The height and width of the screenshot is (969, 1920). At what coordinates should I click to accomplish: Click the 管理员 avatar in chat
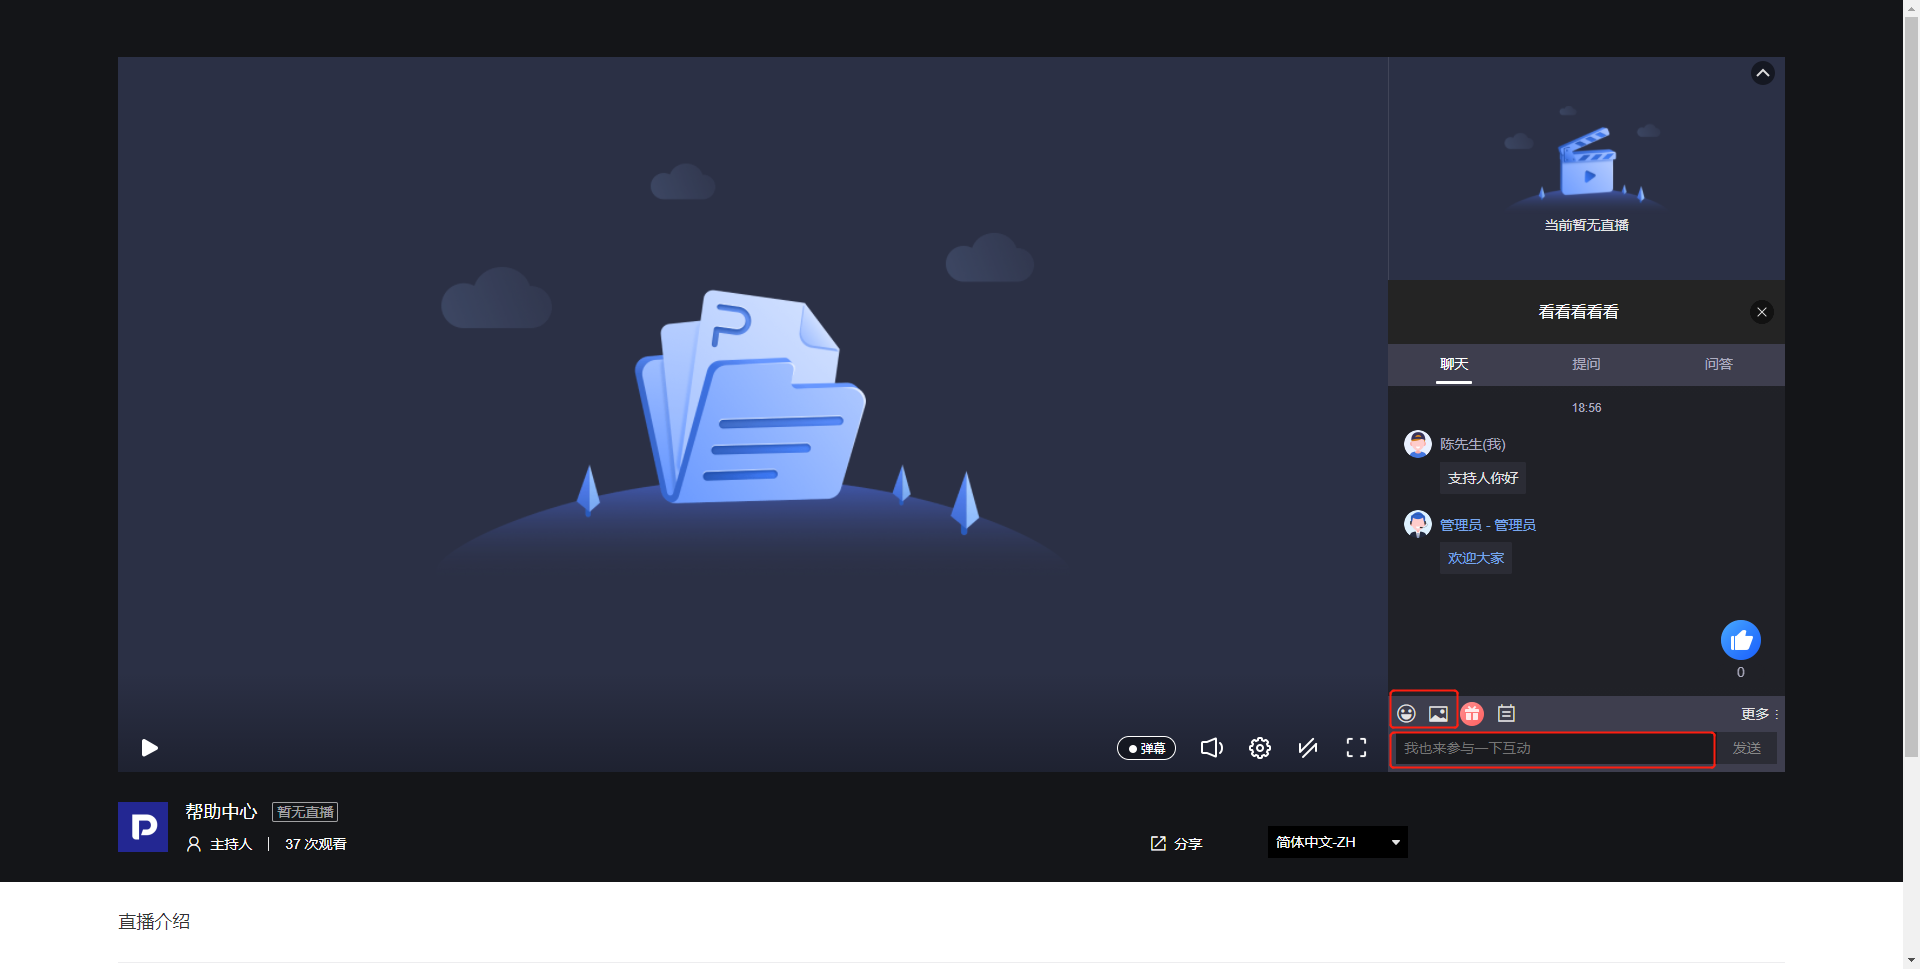pyautogui.click(x=1418, y=524)
